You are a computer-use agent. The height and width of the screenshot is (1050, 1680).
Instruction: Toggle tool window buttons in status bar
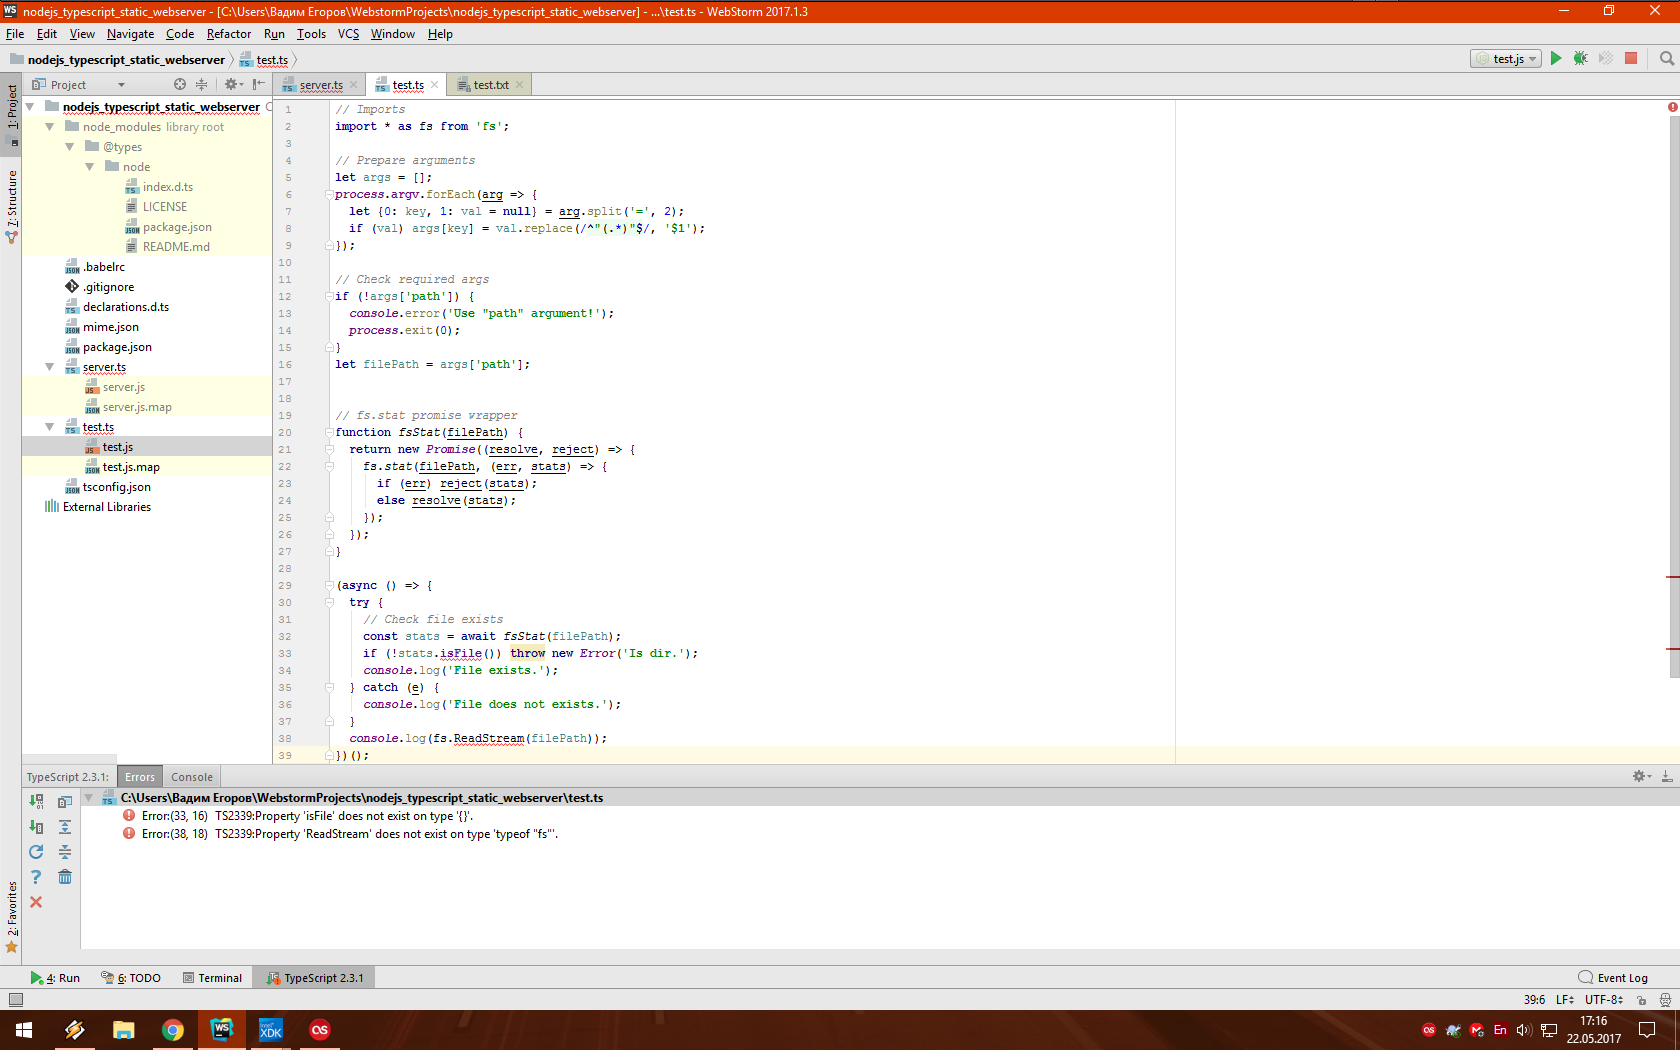[x=15, y=999]
